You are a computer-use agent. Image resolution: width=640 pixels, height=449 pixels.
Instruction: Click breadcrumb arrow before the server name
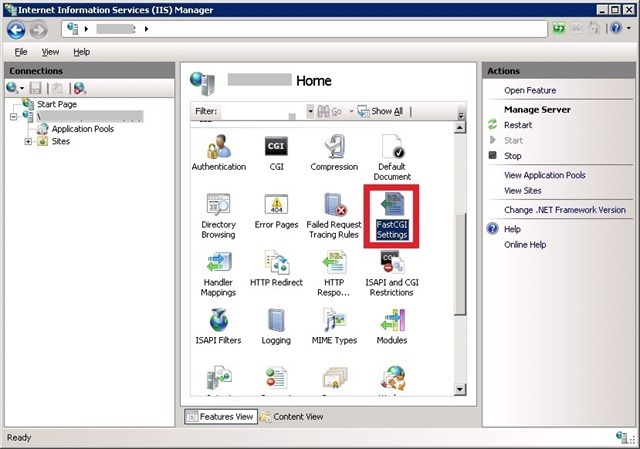(86, 29)
